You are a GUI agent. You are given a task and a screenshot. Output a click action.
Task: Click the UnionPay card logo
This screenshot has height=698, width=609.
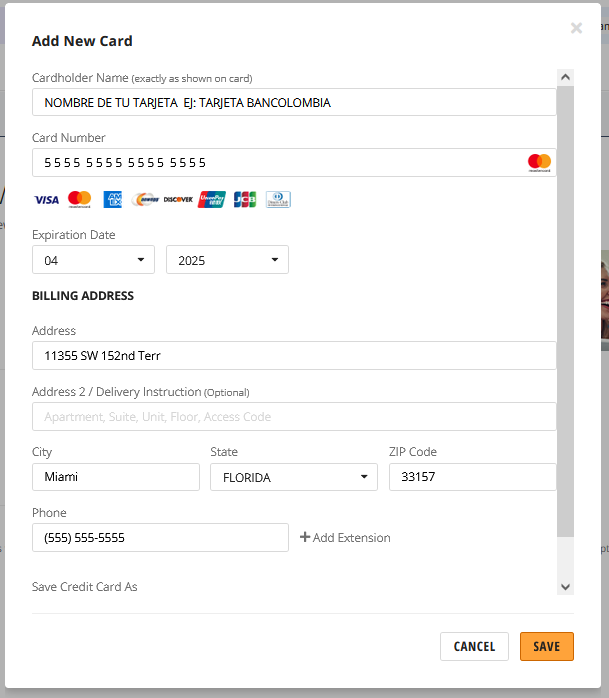212,199
